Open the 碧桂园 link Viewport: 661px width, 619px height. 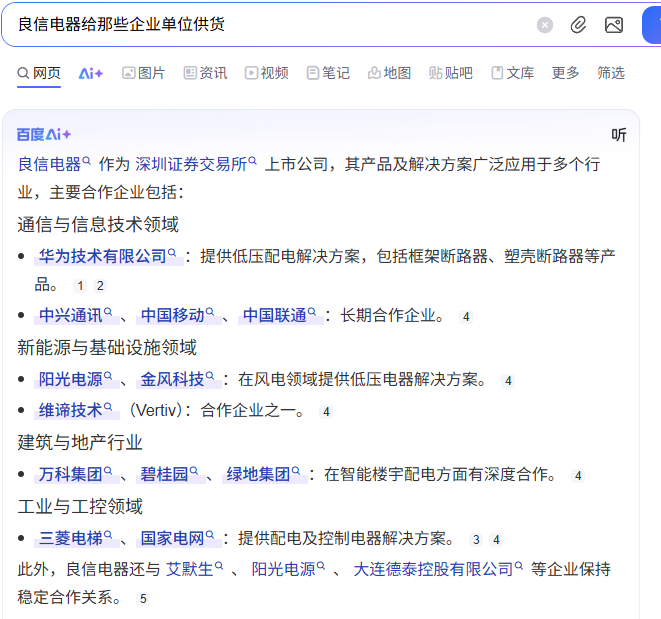(x=169, y=474)
